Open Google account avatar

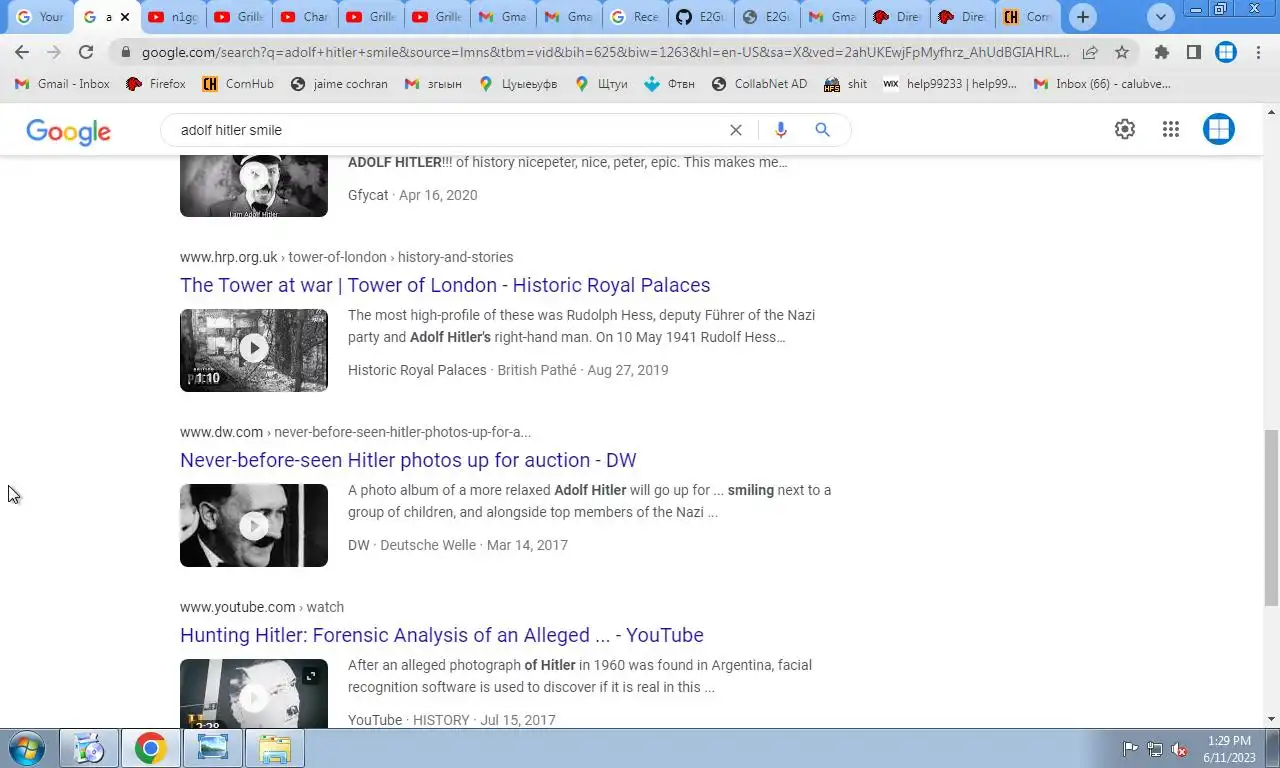tap(1218, 129)
